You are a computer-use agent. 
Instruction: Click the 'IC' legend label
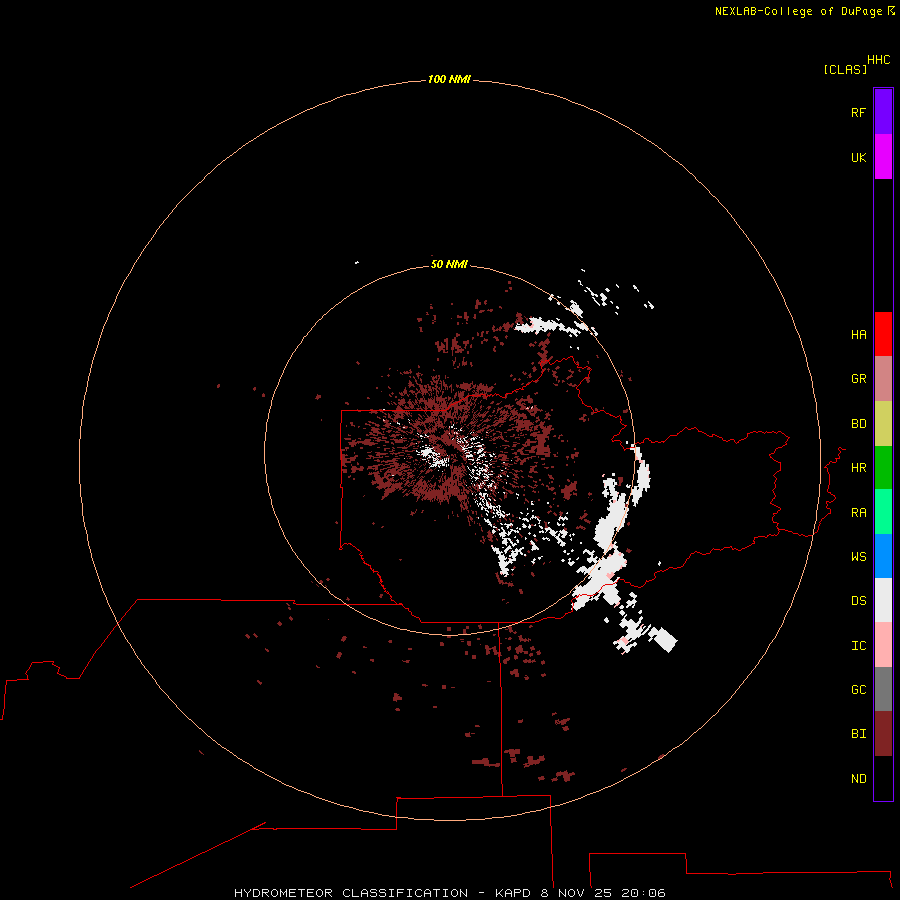[x=858, y=646]
